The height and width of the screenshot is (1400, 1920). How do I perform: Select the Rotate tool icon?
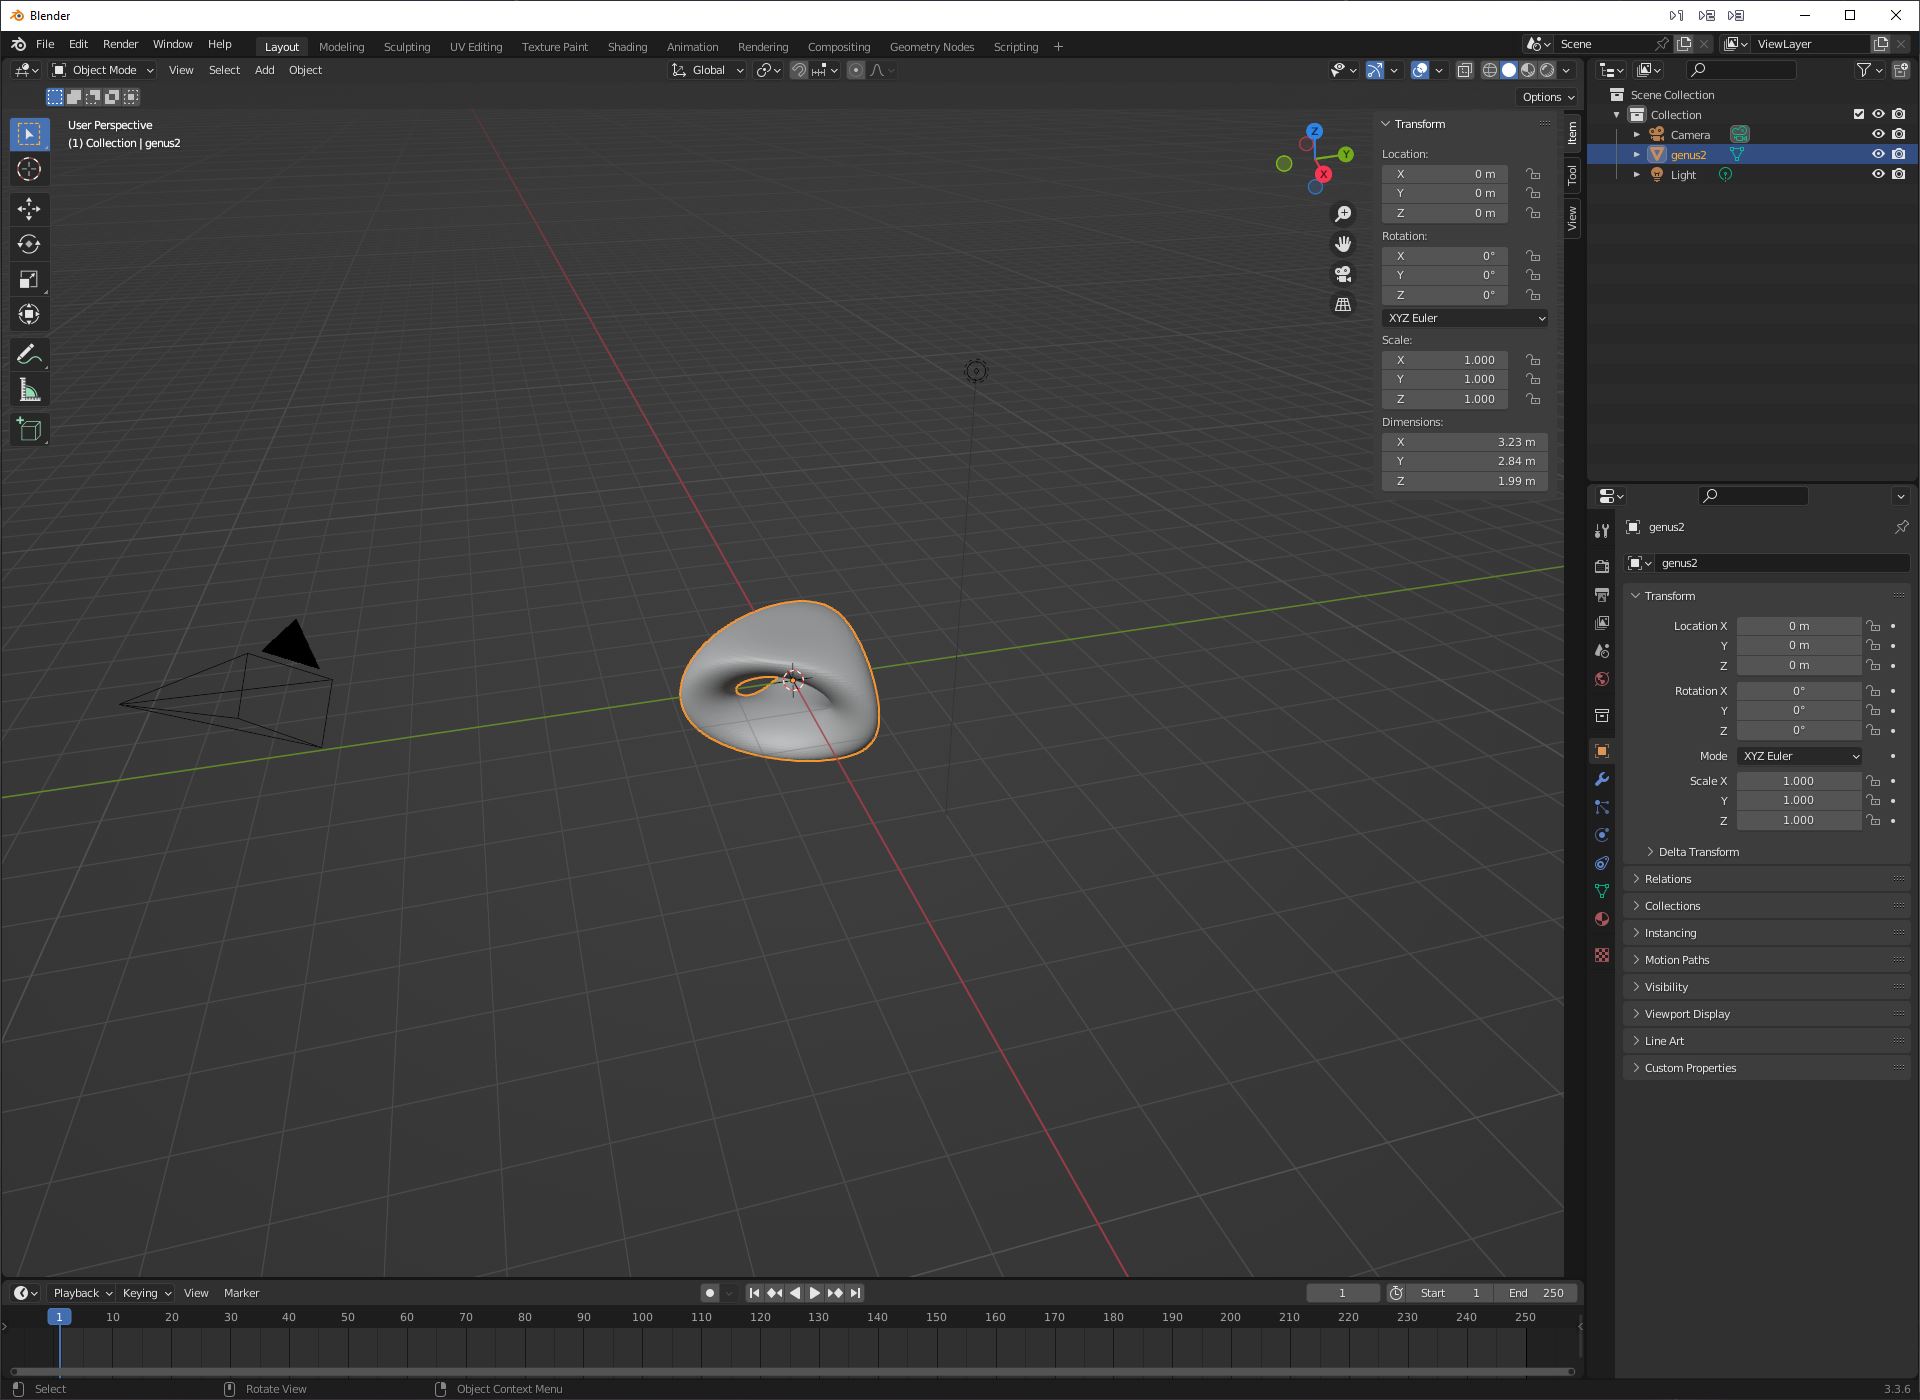30,243
